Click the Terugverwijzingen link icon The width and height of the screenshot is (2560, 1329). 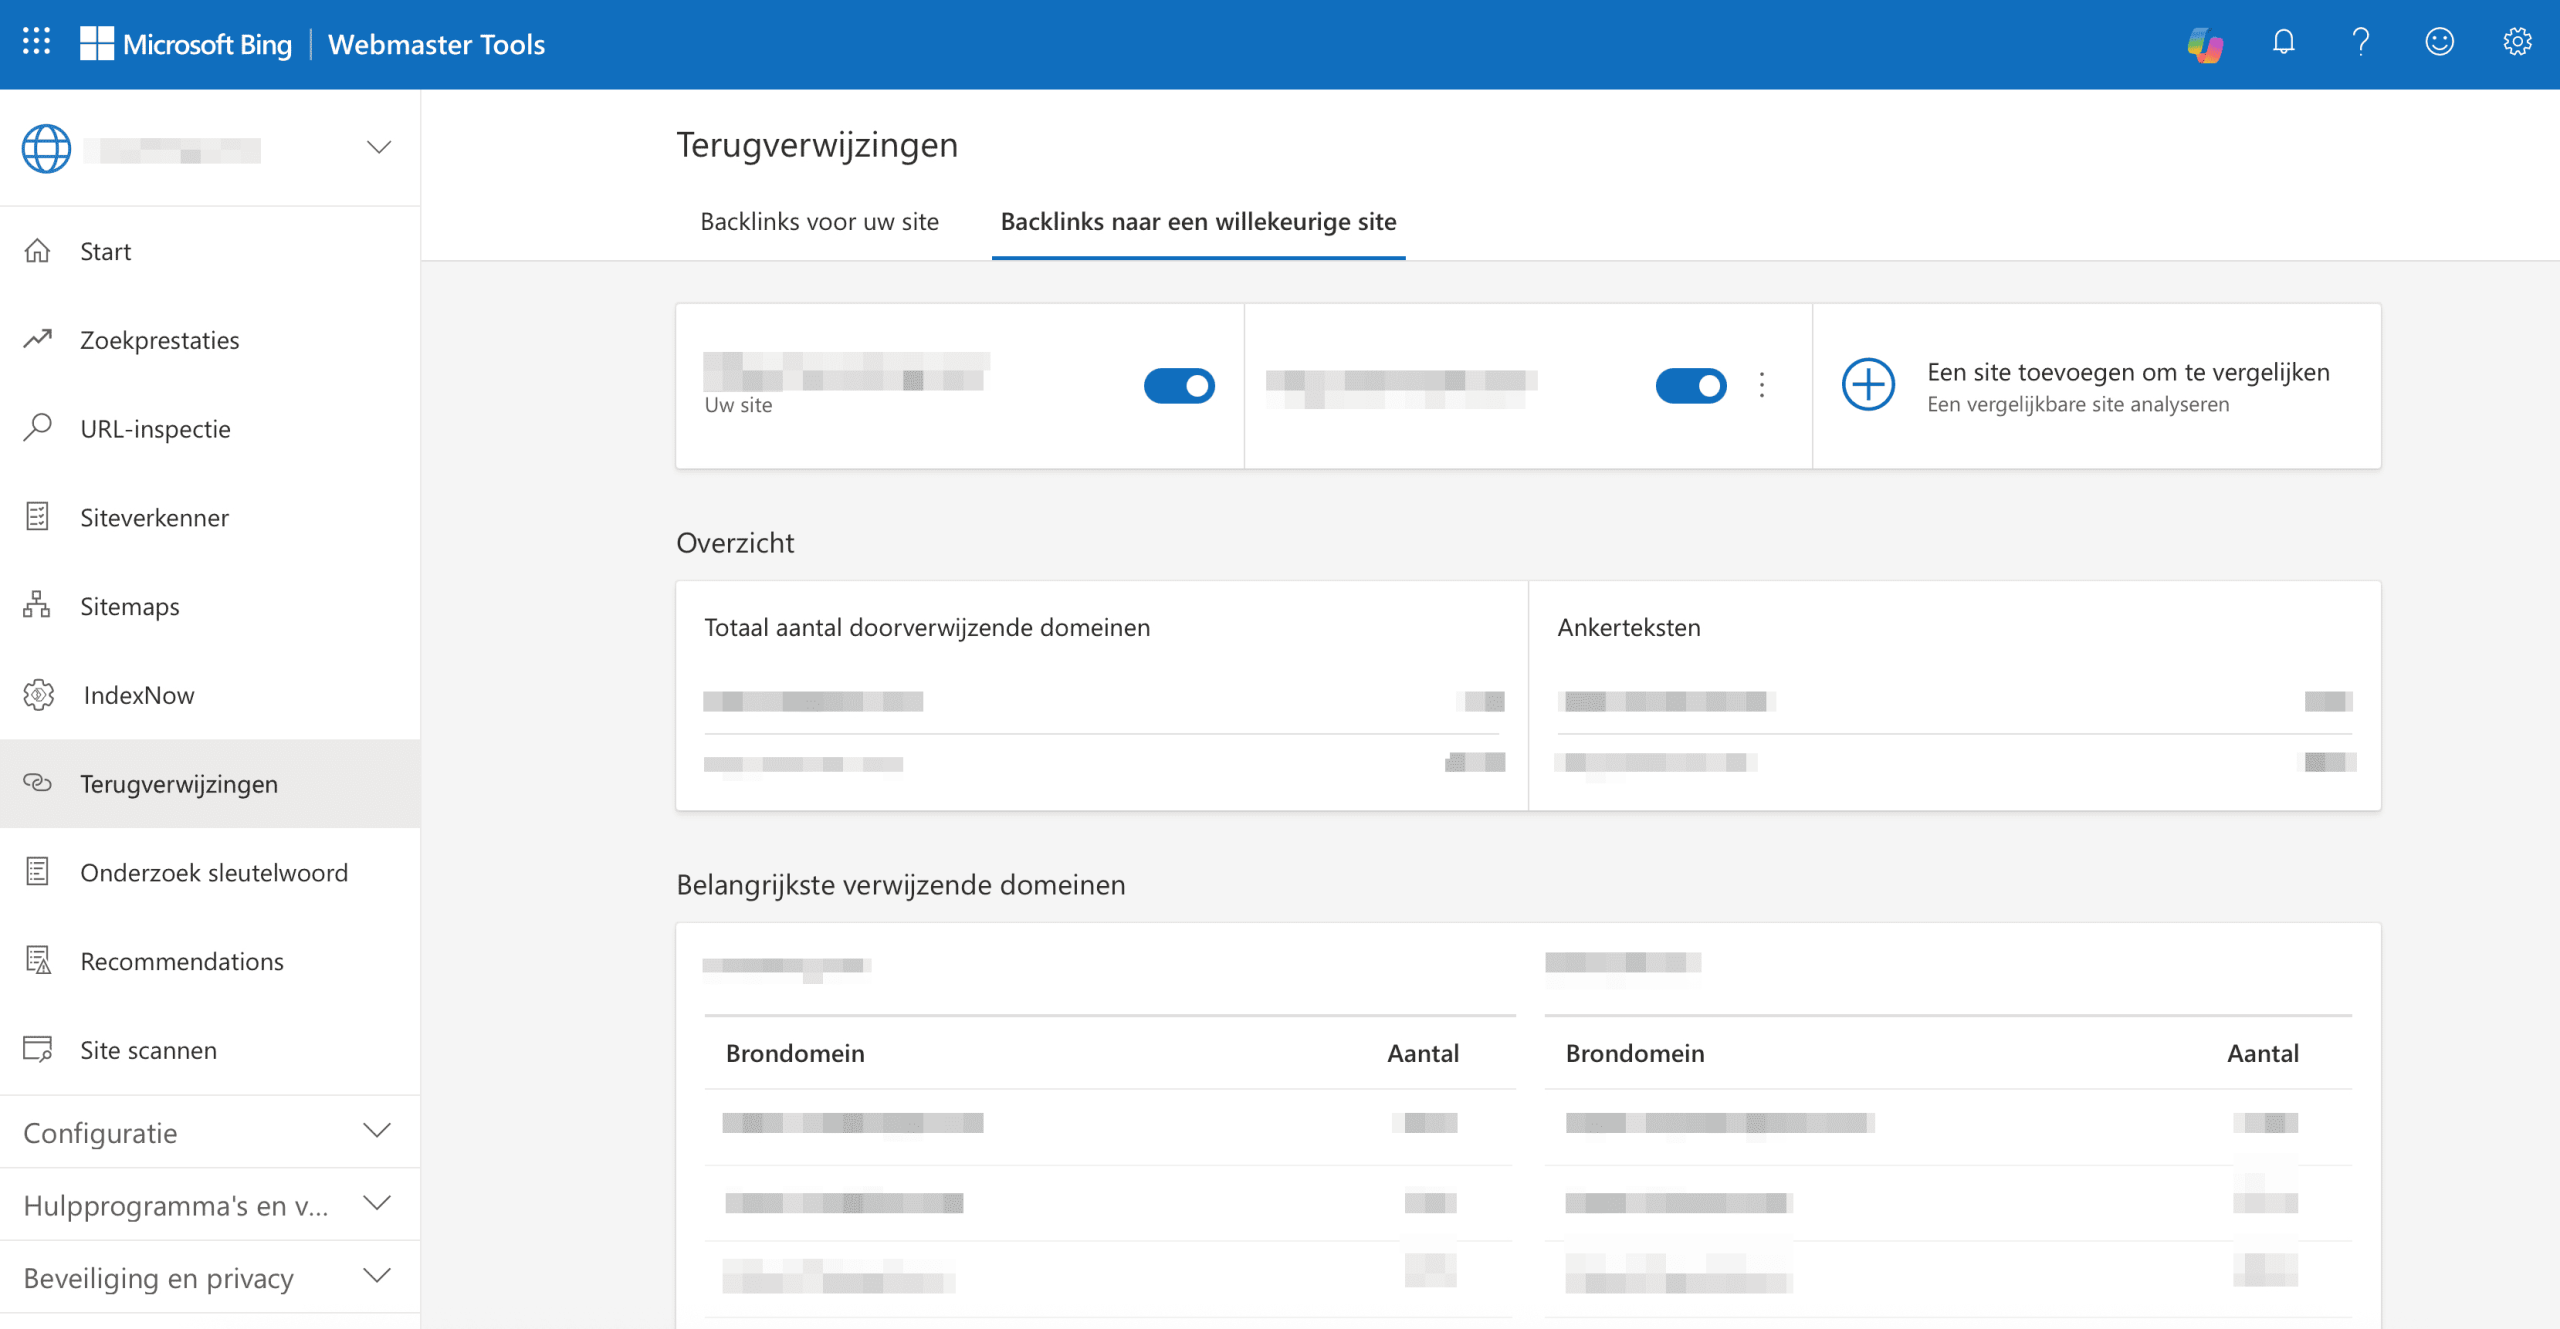pyautogui.click(x=37, y=783)
